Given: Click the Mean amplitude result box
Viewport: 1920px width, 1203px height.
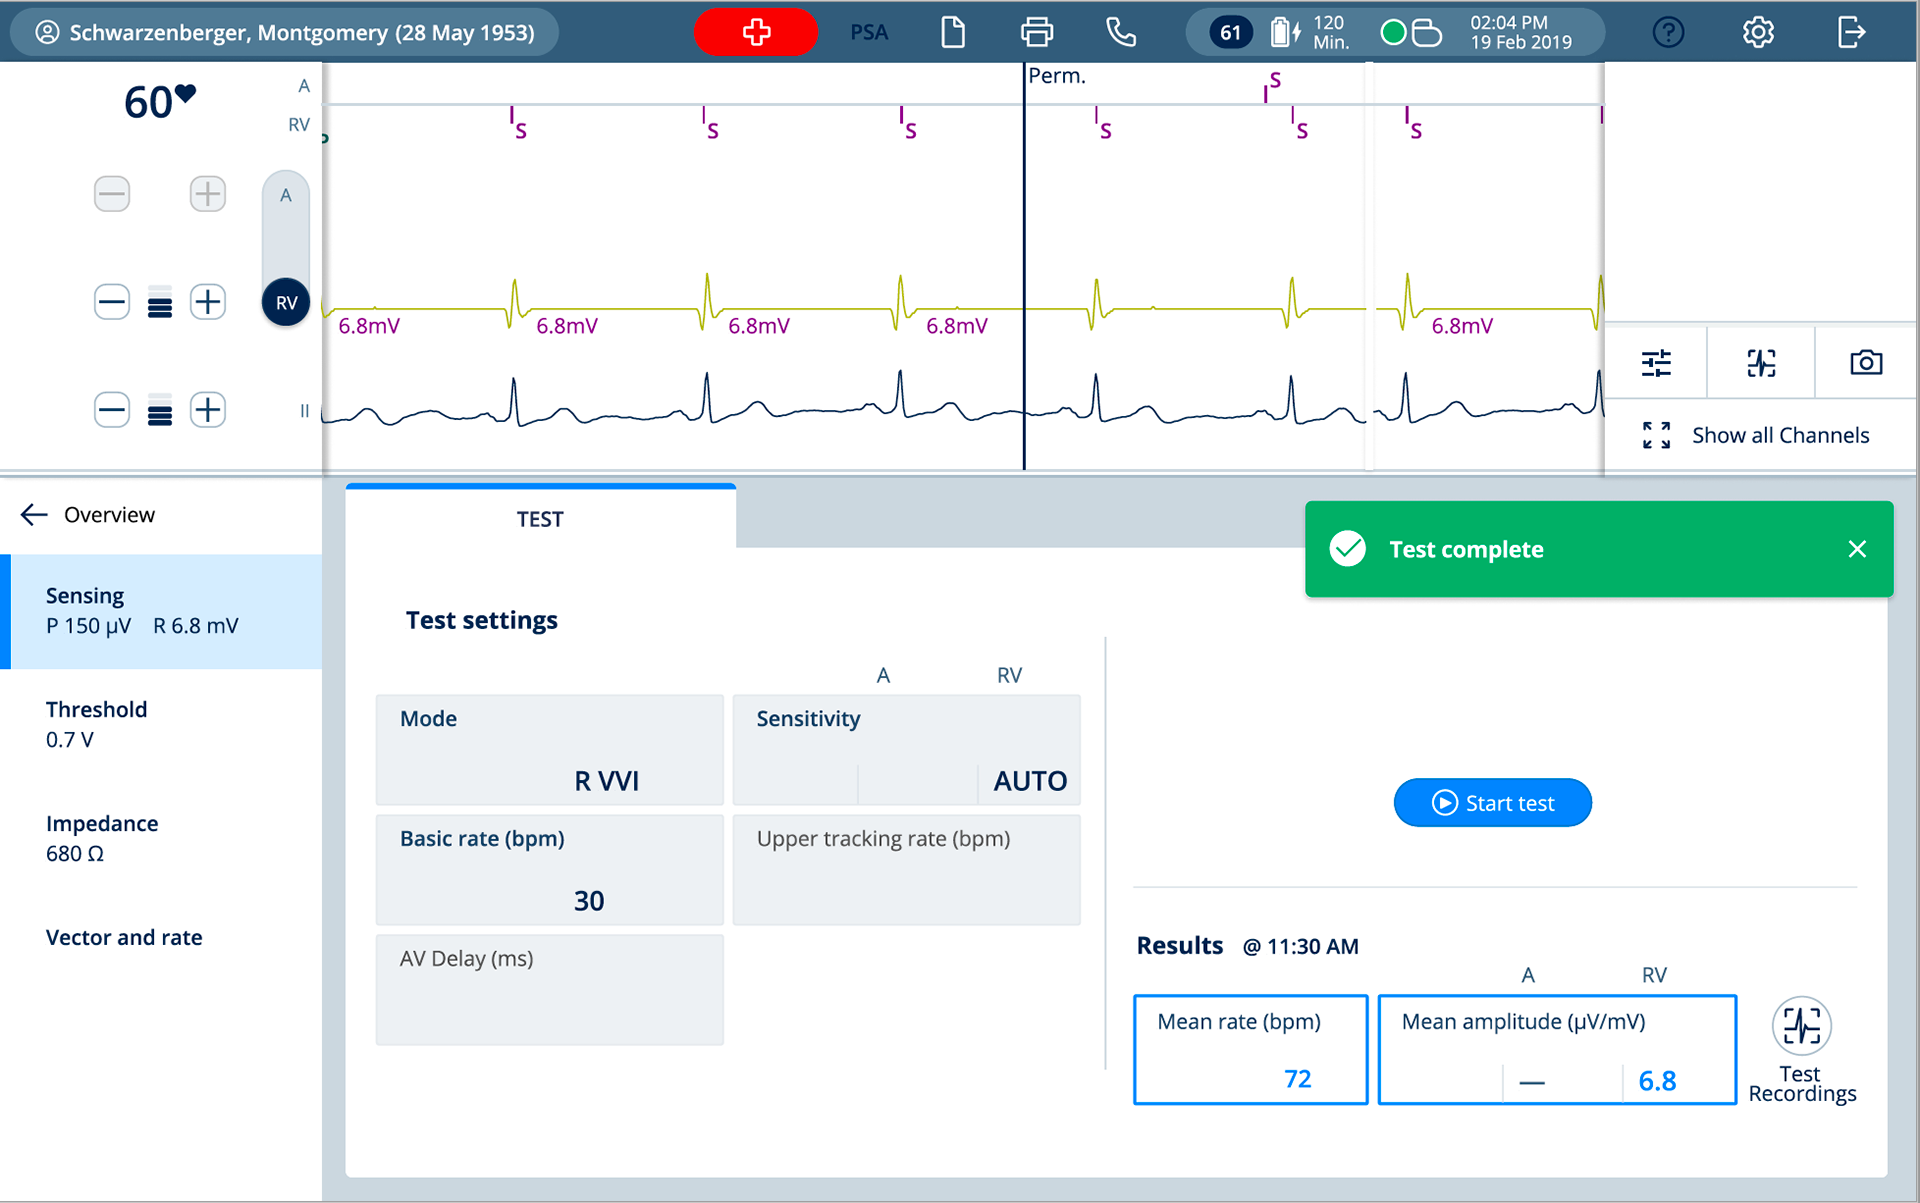Looking at the screenshot, I should click(1557, 1050).
